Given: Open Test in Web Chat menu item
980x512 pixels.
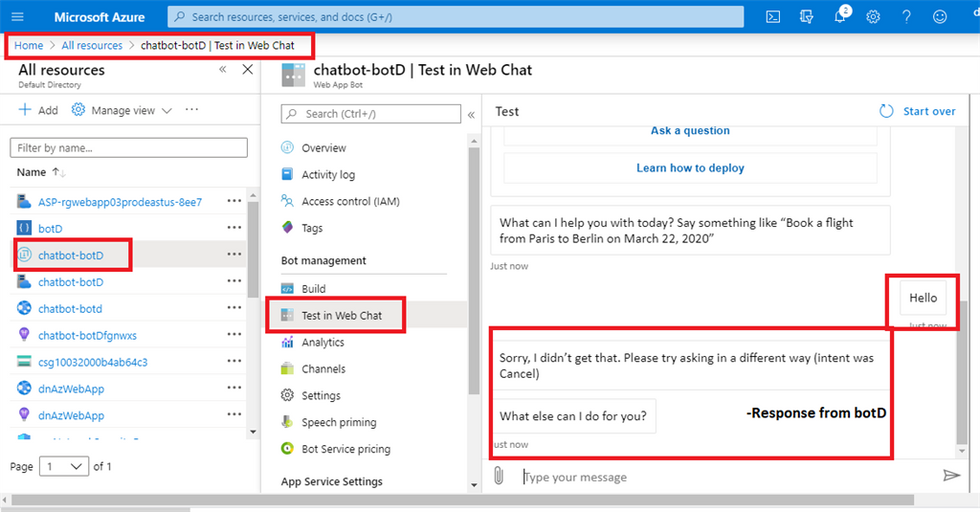Looking at the screenshot, I should 341,315.
